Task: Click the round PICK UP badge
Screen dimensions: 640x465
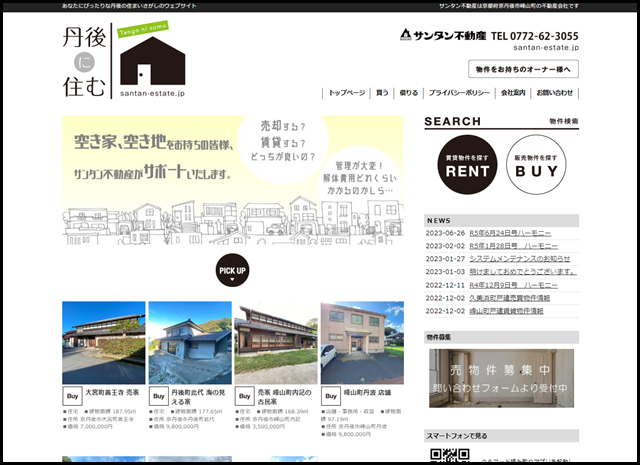Action: coord(232,270)
